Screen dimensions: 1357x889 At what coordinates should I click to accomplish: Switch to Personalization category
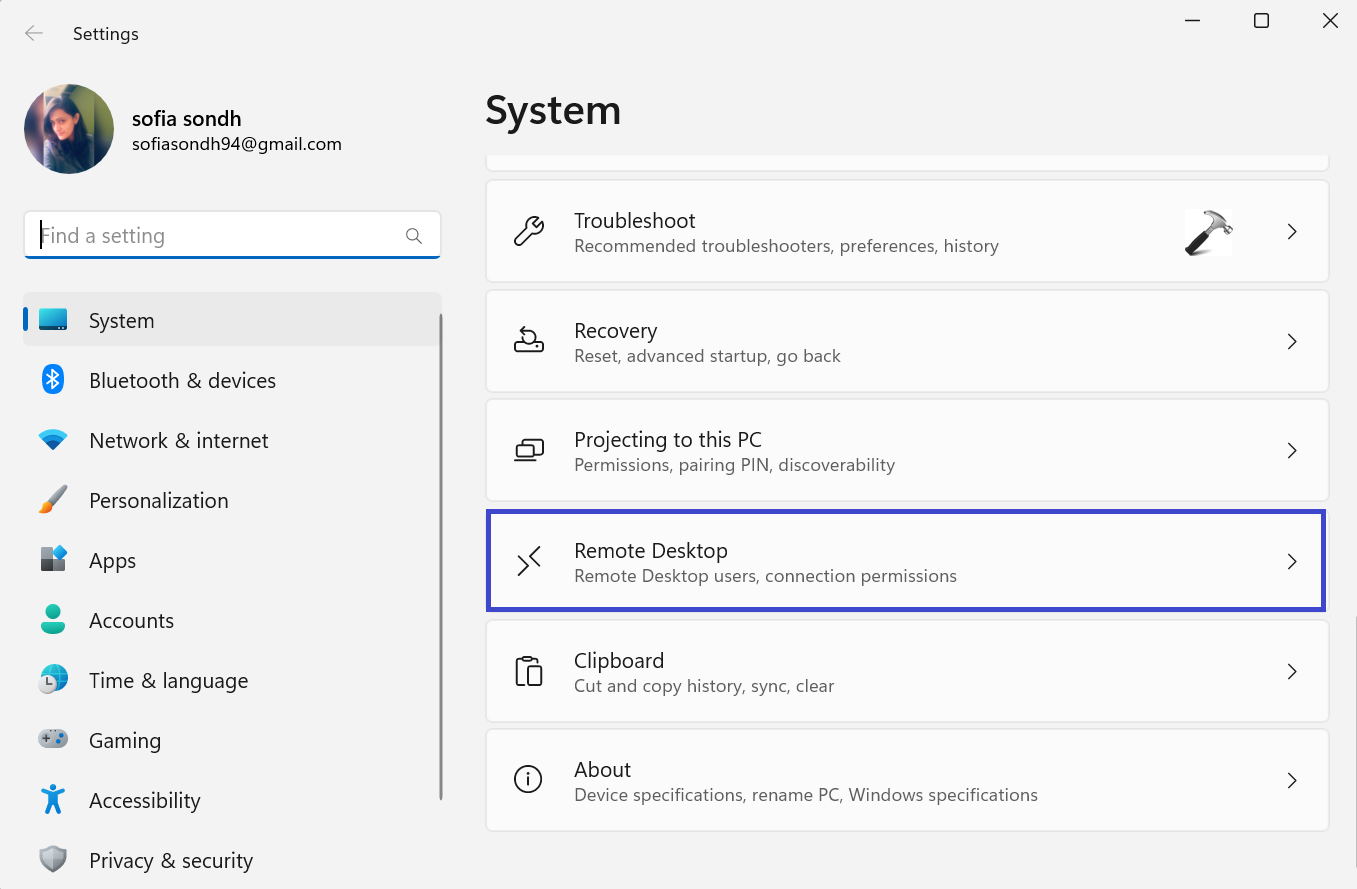point(158,500)
